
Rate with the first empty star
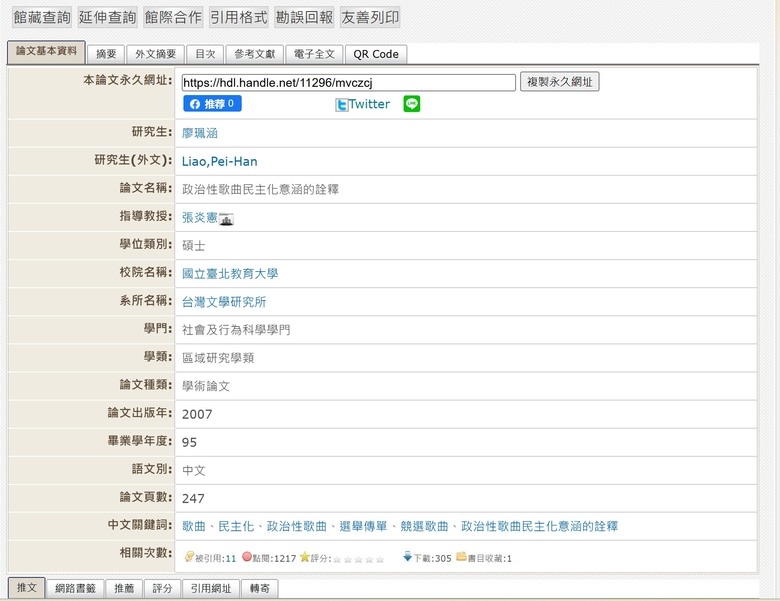tap(337, 559)
